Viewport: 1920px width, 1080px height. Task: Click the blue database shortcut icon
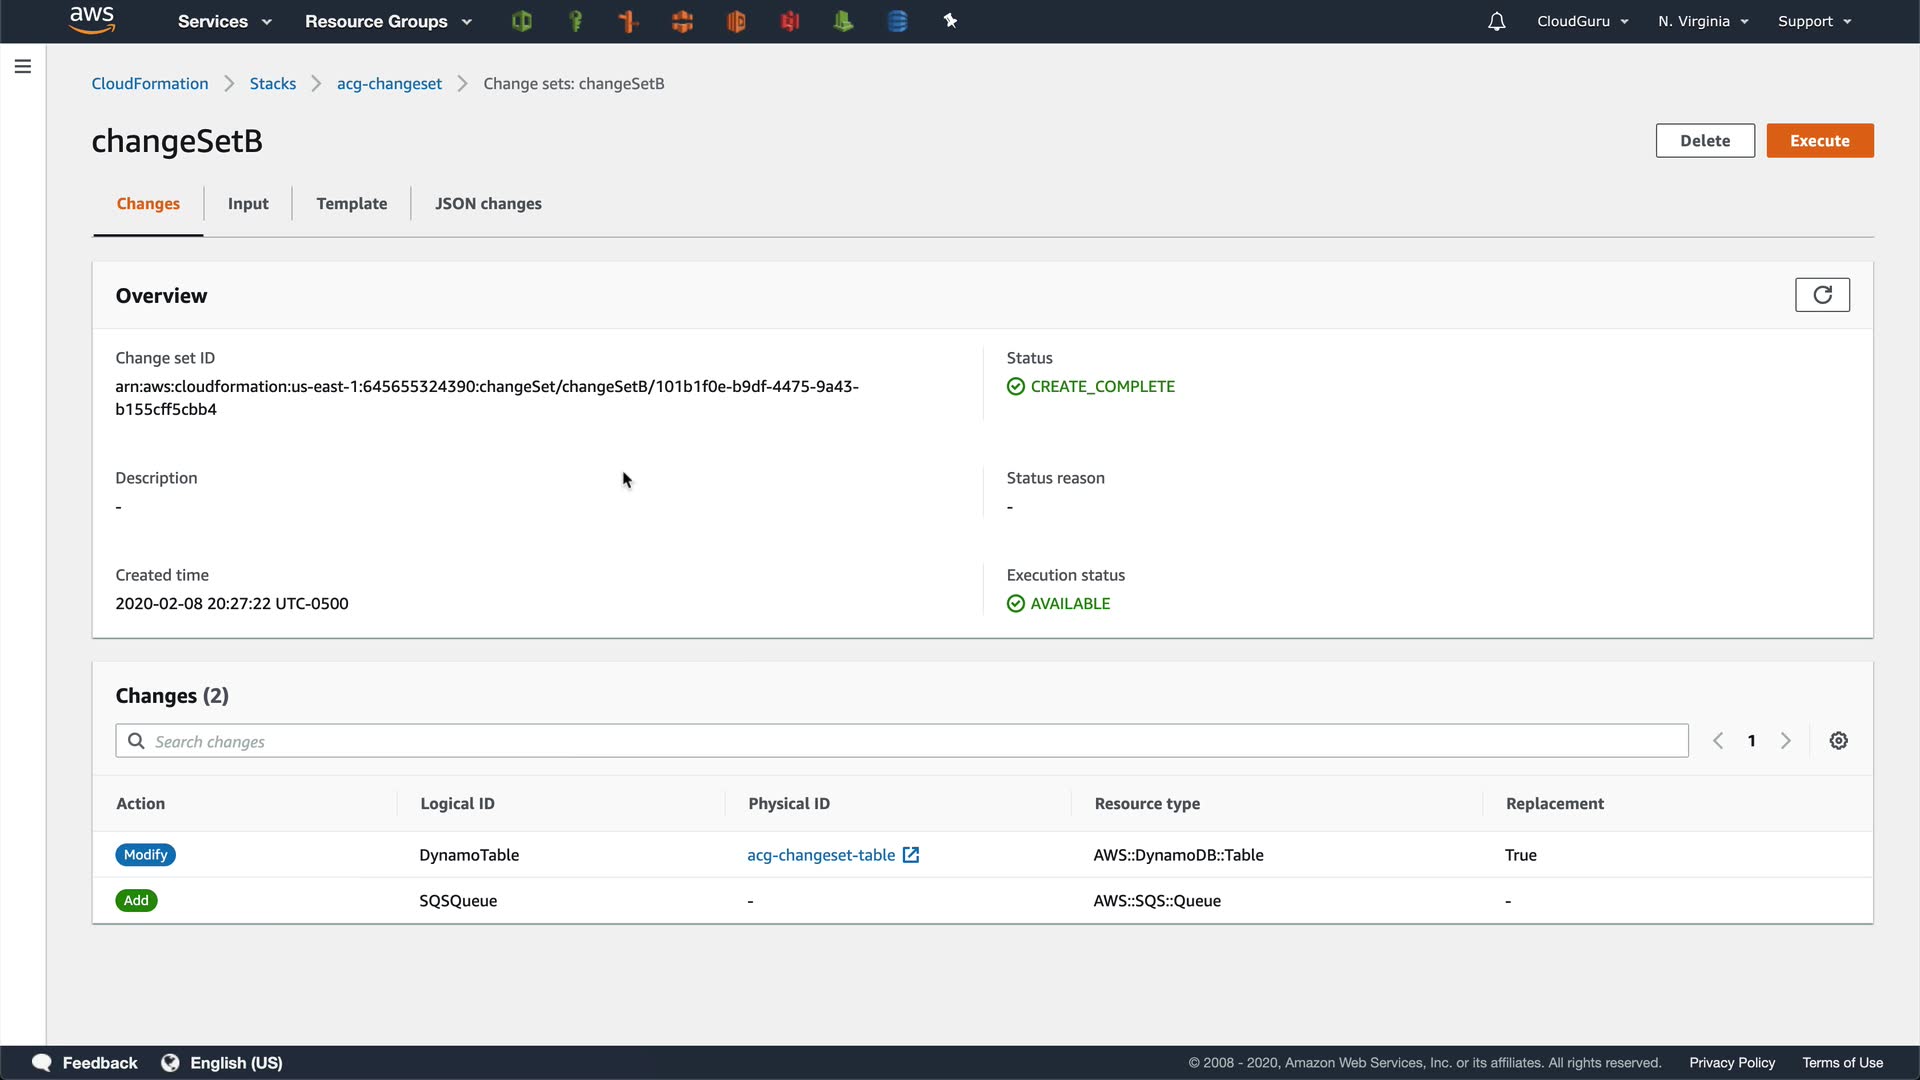[897, 21]
